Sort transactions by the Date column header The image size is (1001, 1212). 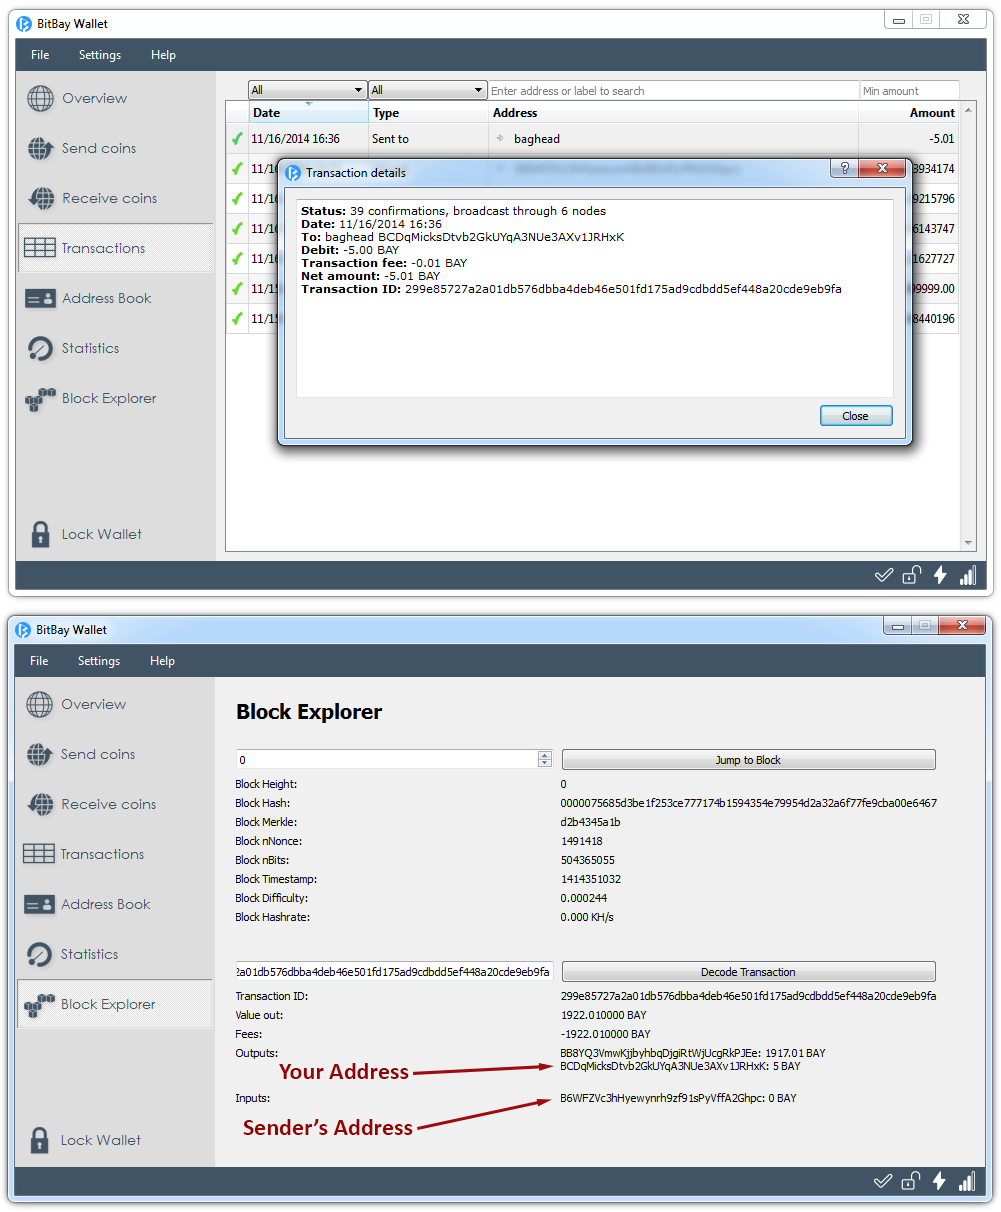[308, 113]
